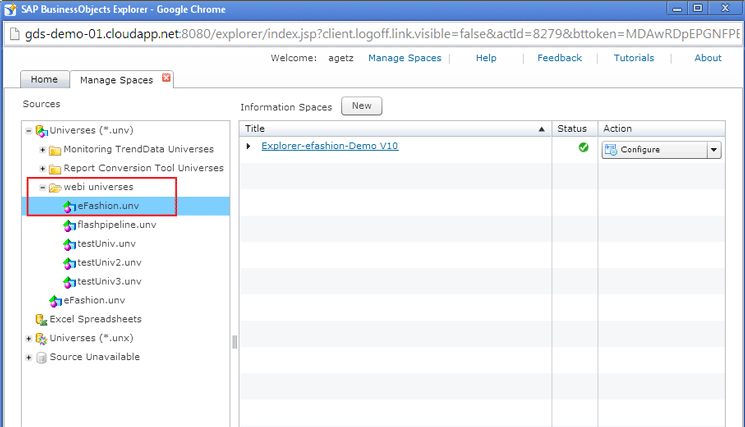Click the page icon in the address bar
Image resolution: width=745 pixels, height=427 pixels.
click(x=15, y=34)
